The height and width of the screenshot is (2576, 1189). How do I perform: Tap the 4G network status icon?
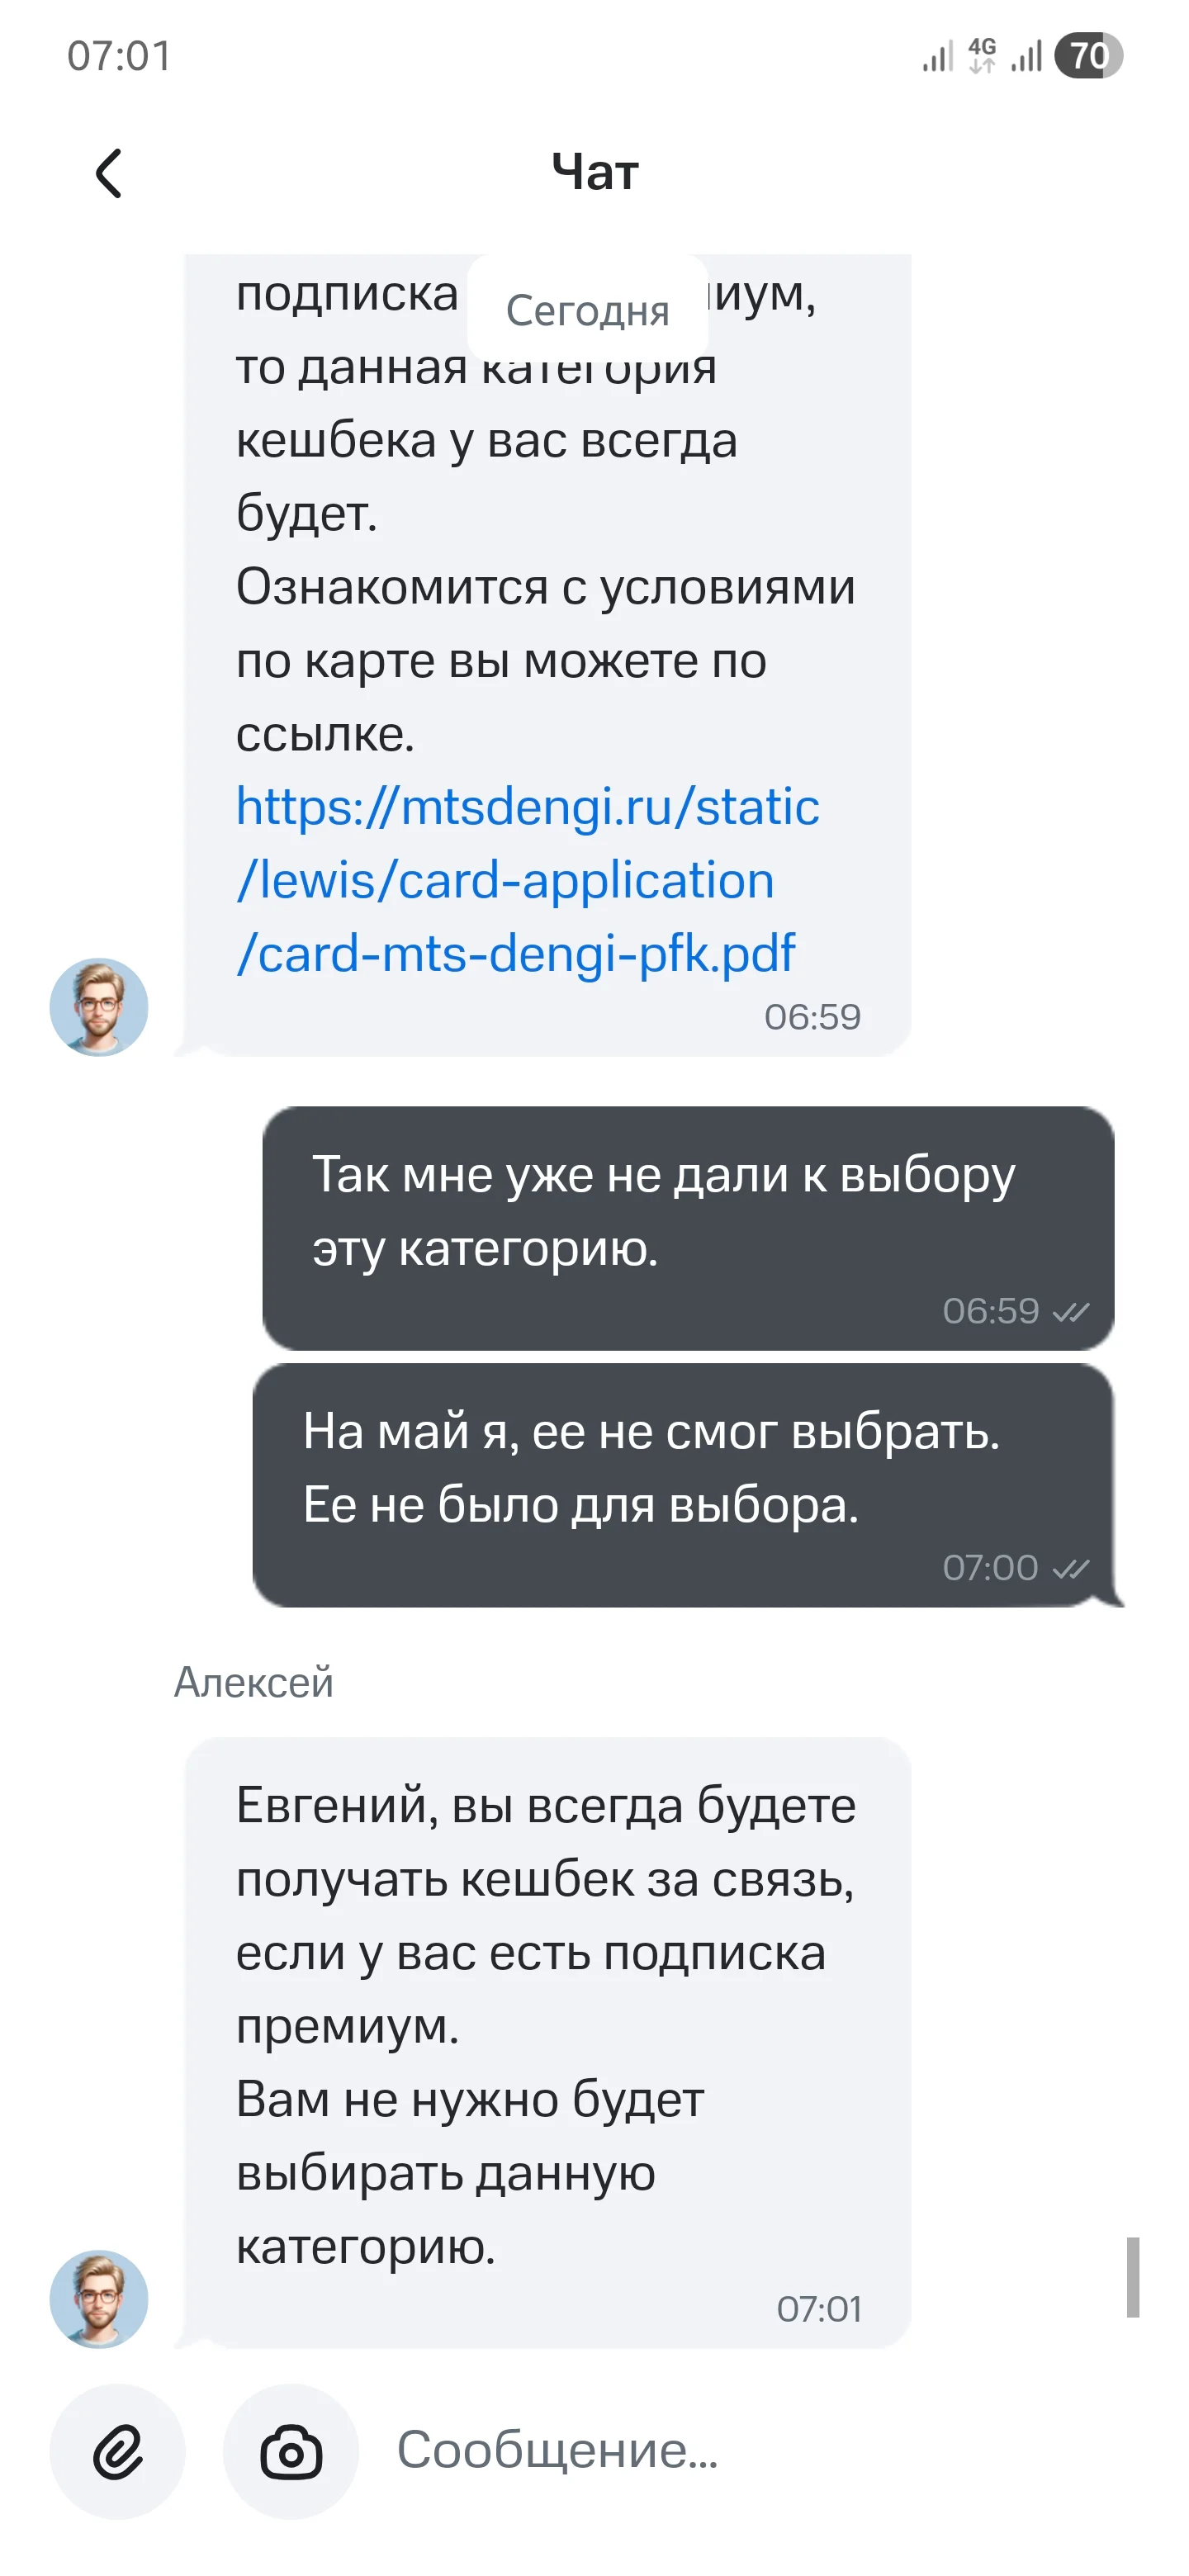[x=982, y=56]
